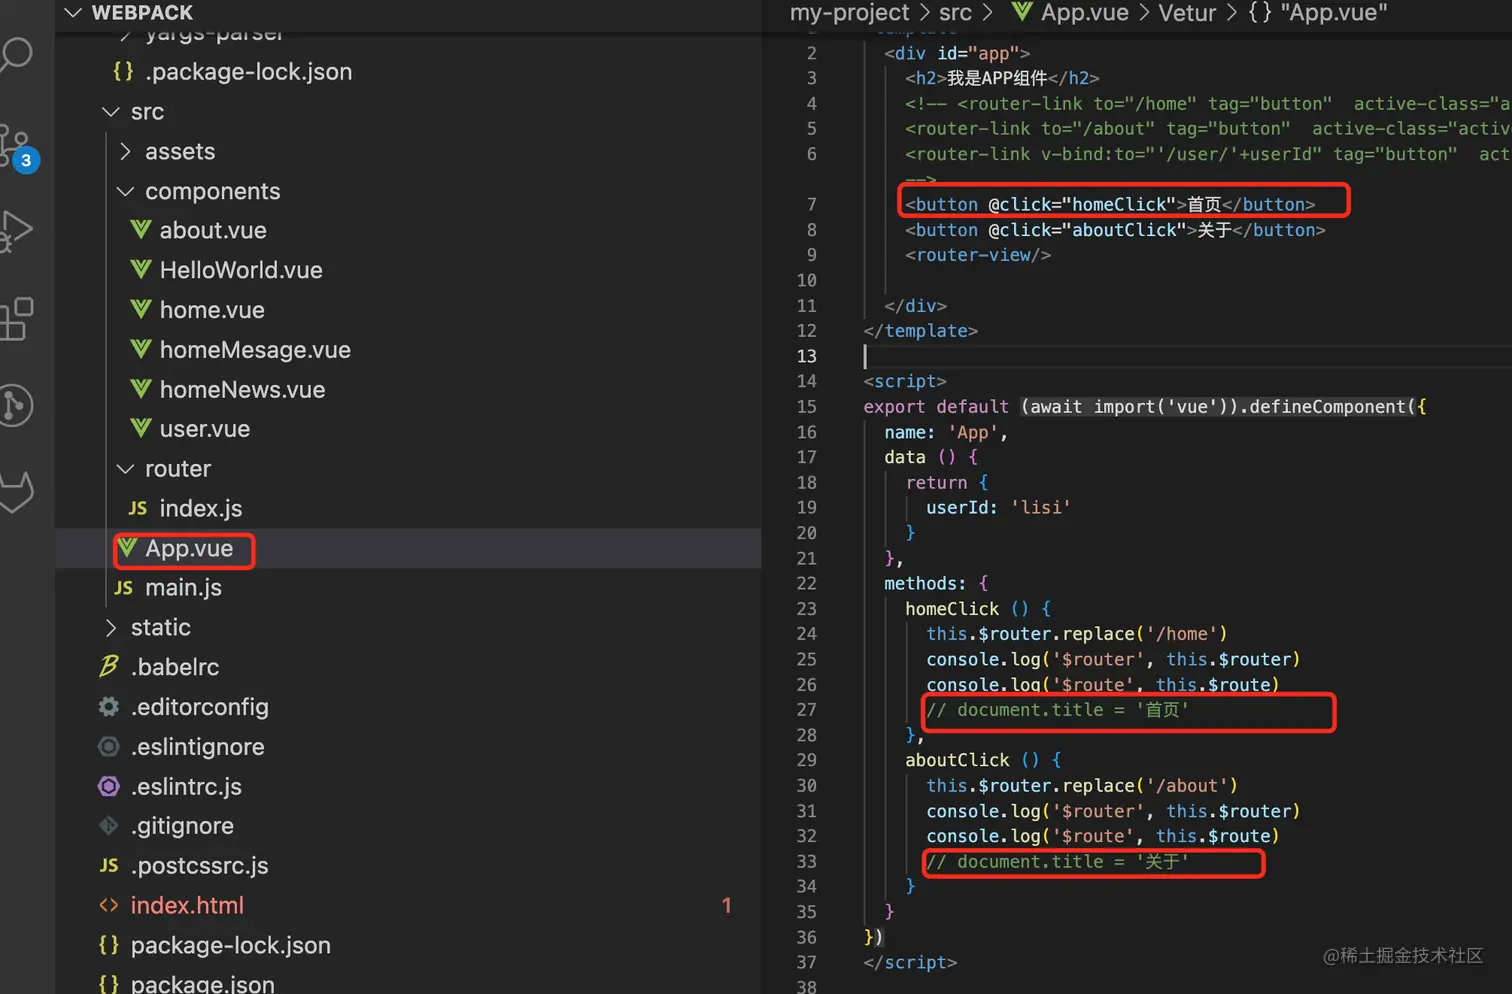Viewport: 1512px width, 994px height.
Task: Click the Vue icon beside home.vue
Action: coord(141,310)
